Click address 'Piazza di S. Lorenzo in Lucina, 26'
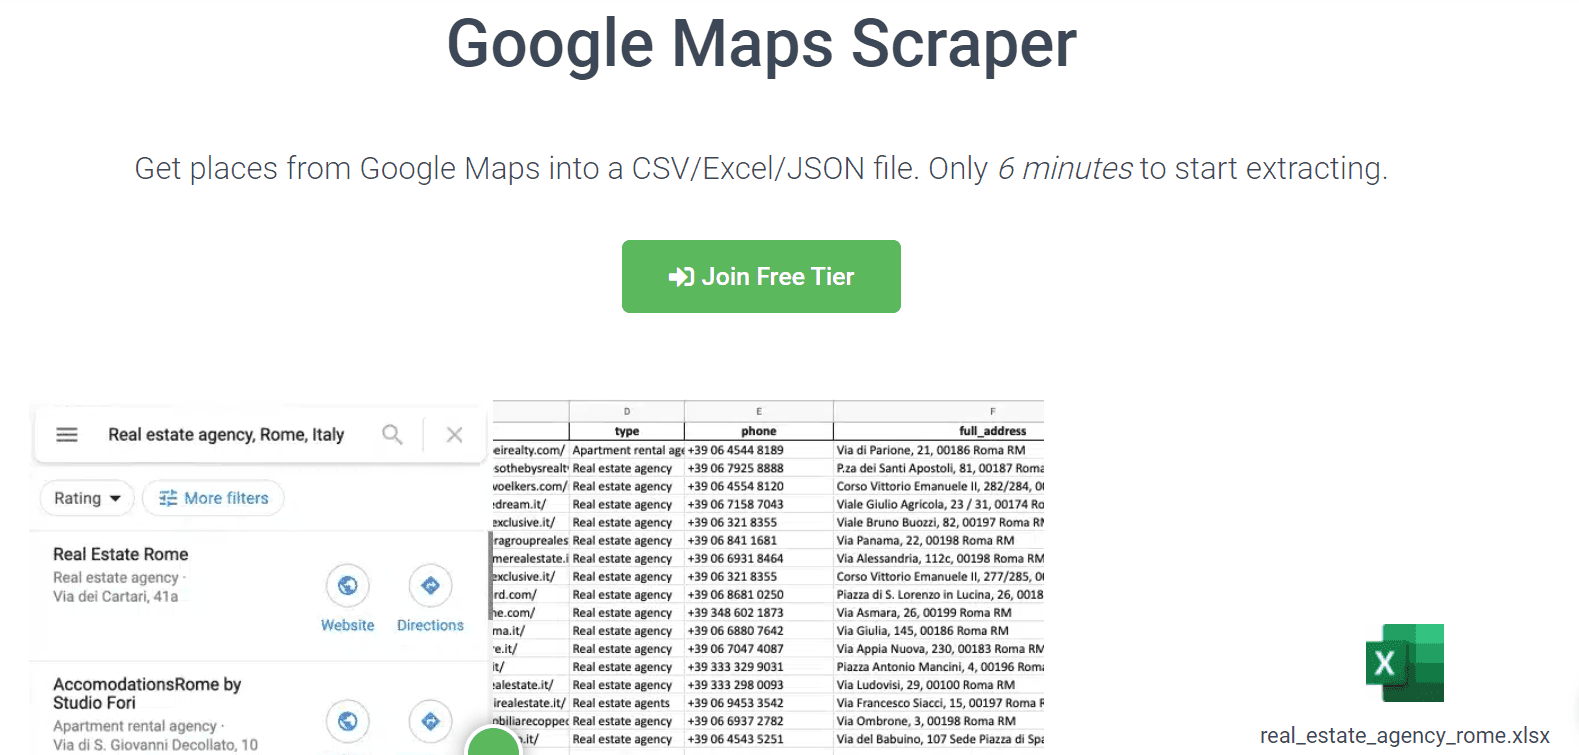 [x=938, y=594]
